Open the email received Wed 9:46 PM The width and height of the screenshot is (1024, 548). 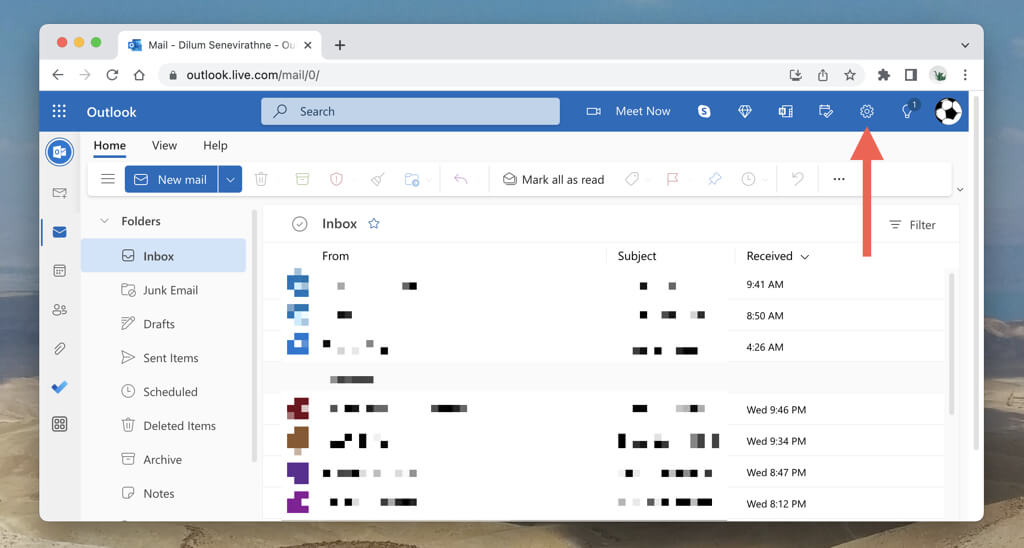(605, 410)
